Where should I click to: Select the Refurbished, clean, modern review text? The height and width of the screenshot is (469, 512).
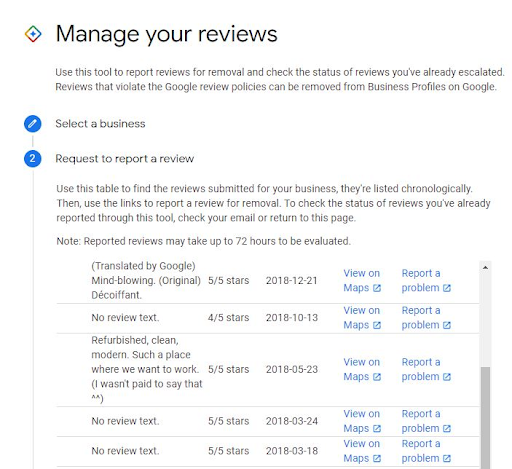(147, 369)
